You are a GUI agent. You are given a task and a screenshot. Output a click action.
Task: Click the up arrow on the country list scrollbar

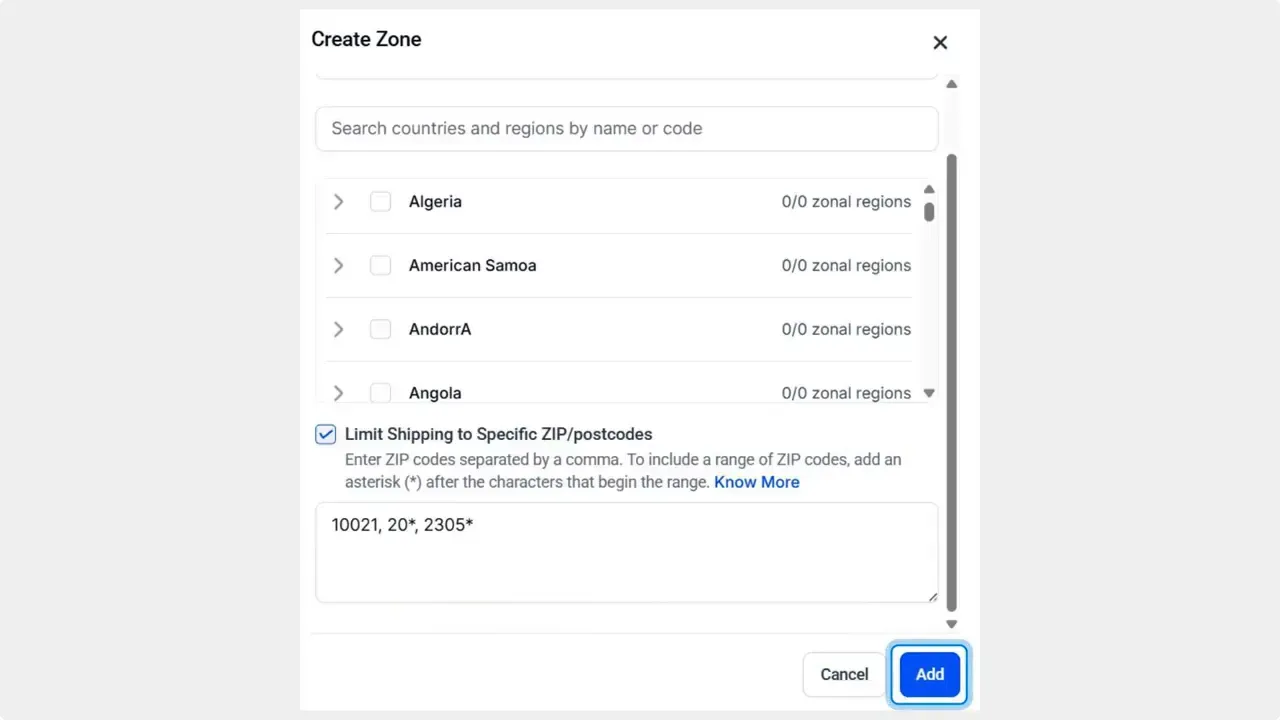(929, 189)
